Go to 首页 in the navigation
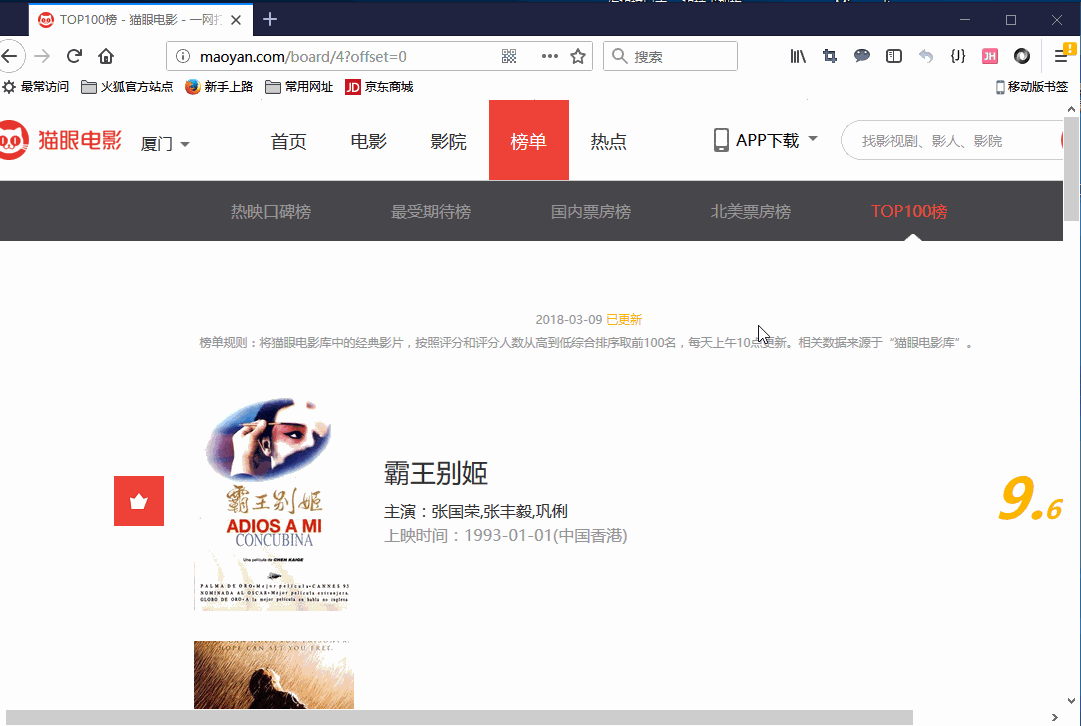Viewport: 1081px width, 726px height. [x=288, y=141]
